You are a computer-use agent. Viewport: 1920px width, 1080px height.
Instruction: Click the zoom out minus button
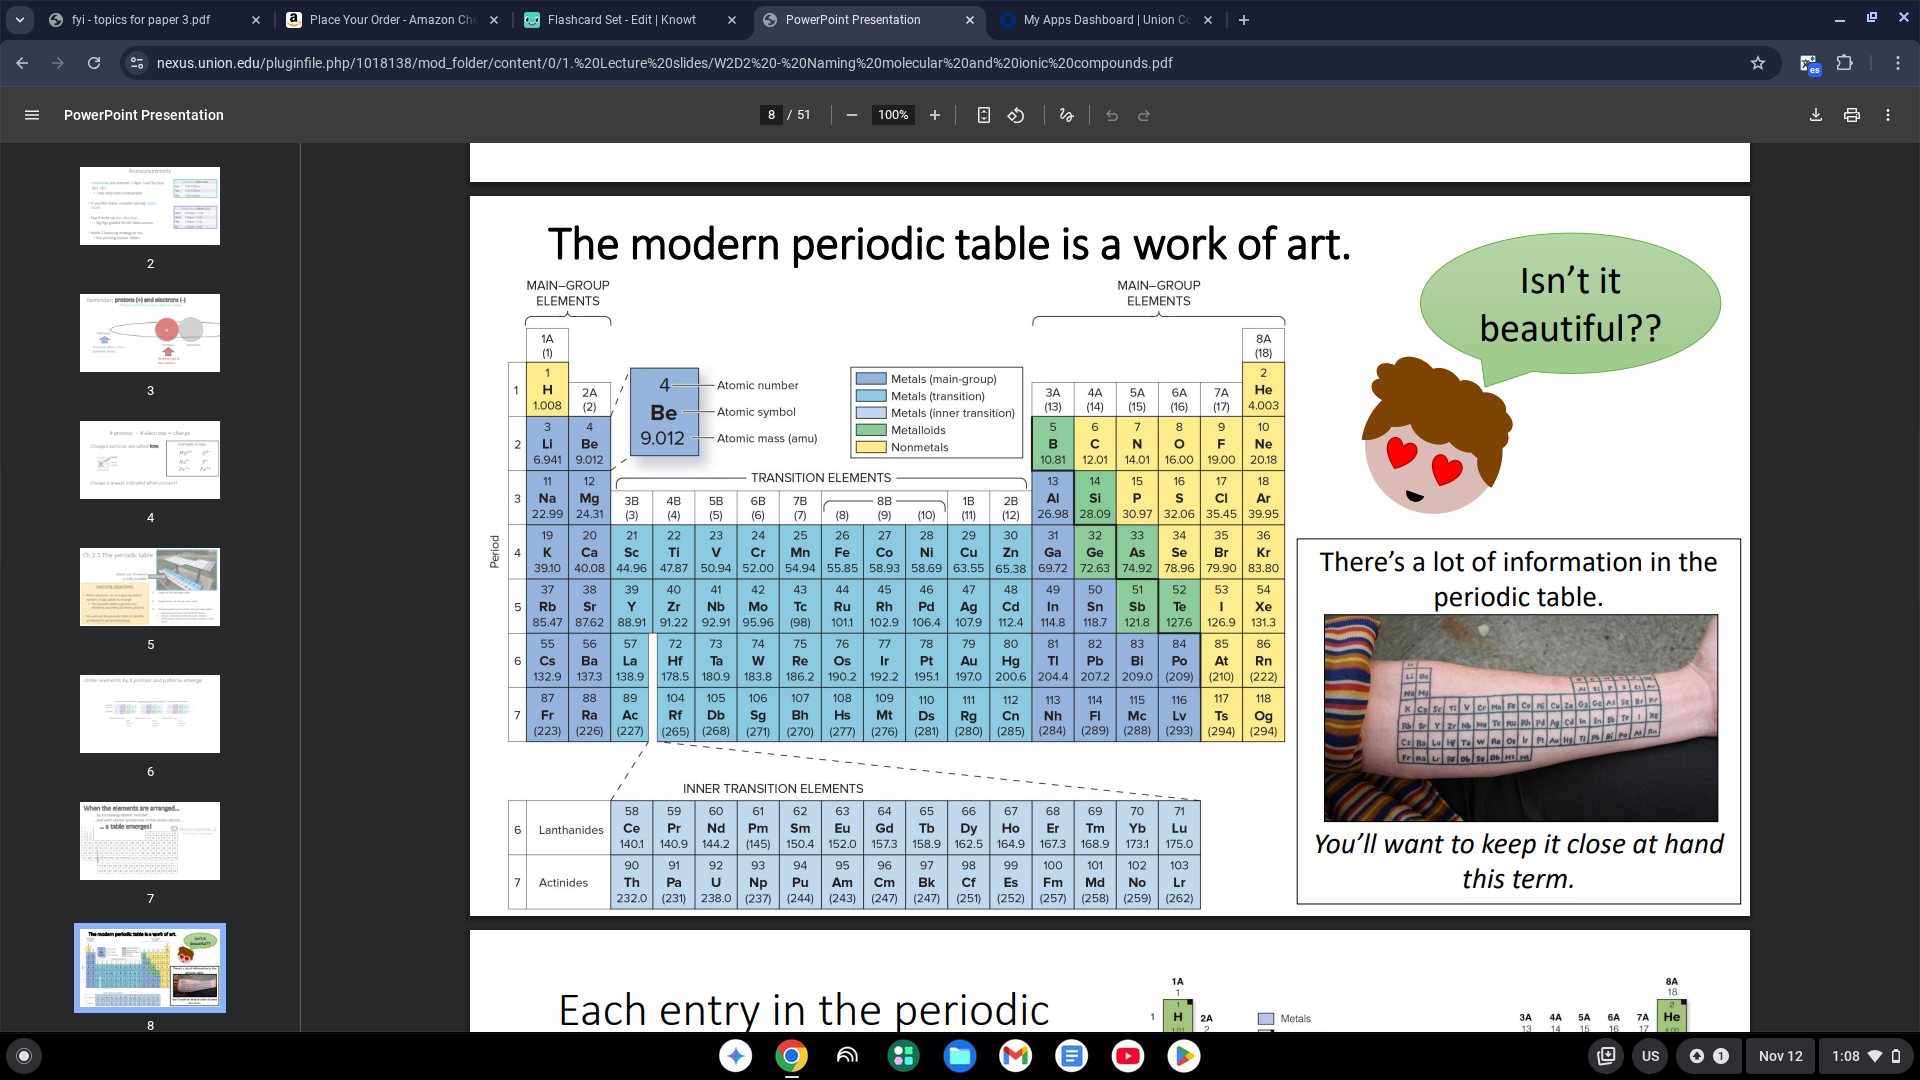[x=851, y=115]
